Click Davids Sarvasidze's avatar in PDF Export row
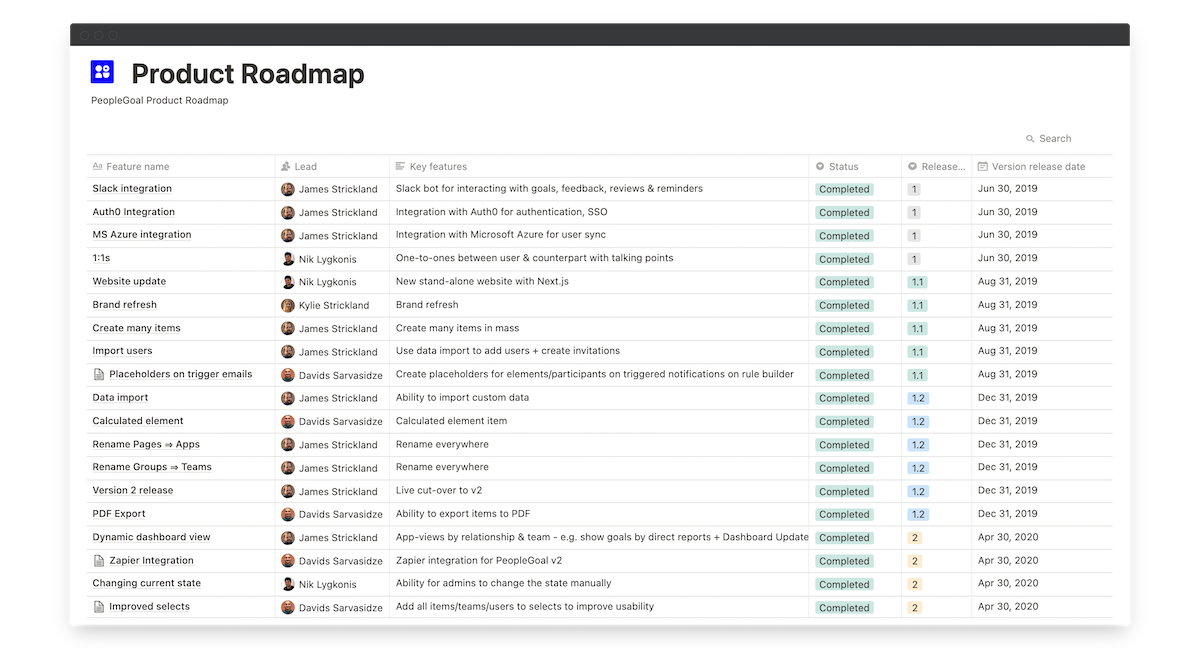1200x648 pixels. [288, 514]
